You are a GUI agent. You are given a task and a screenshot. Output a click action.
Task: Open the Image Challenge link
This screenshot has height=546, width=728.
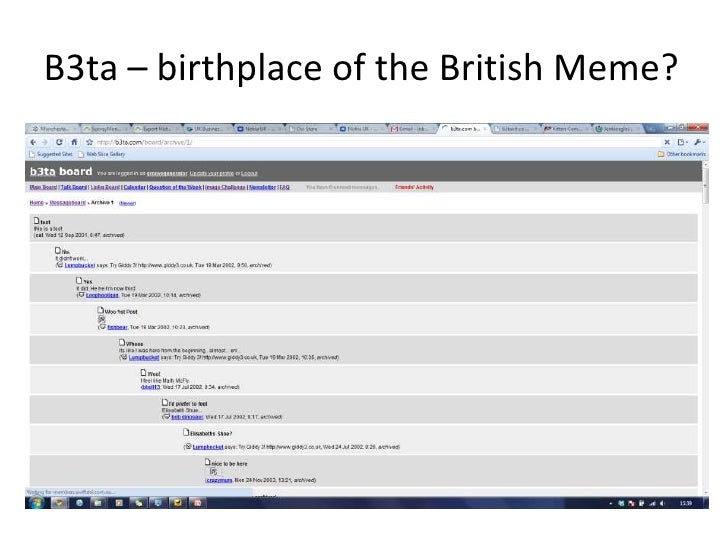225,187
